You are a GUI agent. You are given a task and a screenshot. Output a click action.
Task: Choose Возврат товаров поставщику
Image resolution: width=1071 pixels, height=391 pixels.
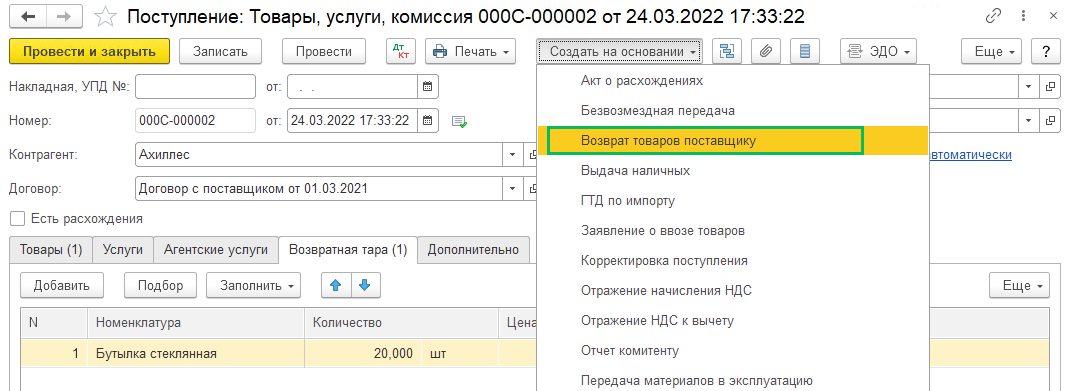click(733, 140)
